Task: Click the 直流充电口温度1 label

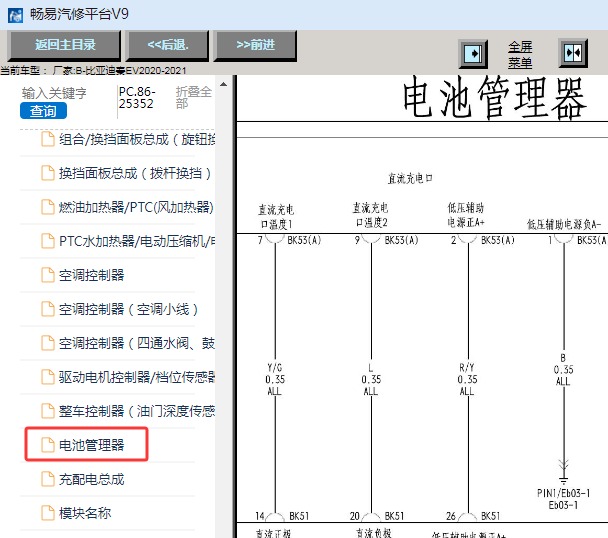Action: (276, 217)
